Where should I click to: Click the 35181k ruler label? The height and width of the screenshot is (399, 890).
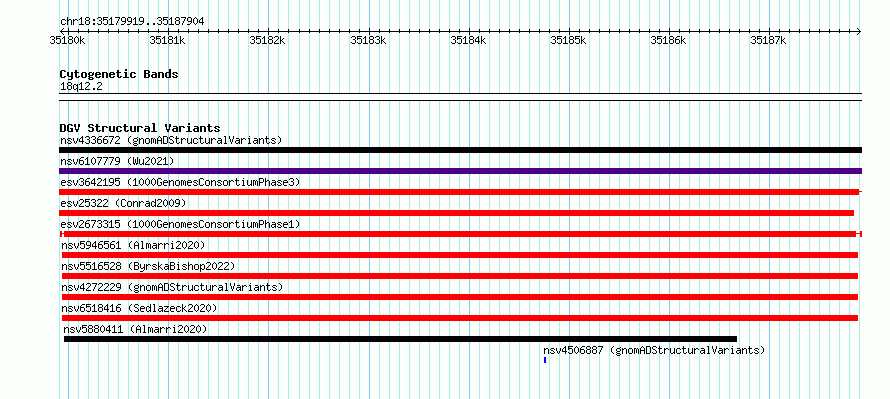tap(167, 40)
